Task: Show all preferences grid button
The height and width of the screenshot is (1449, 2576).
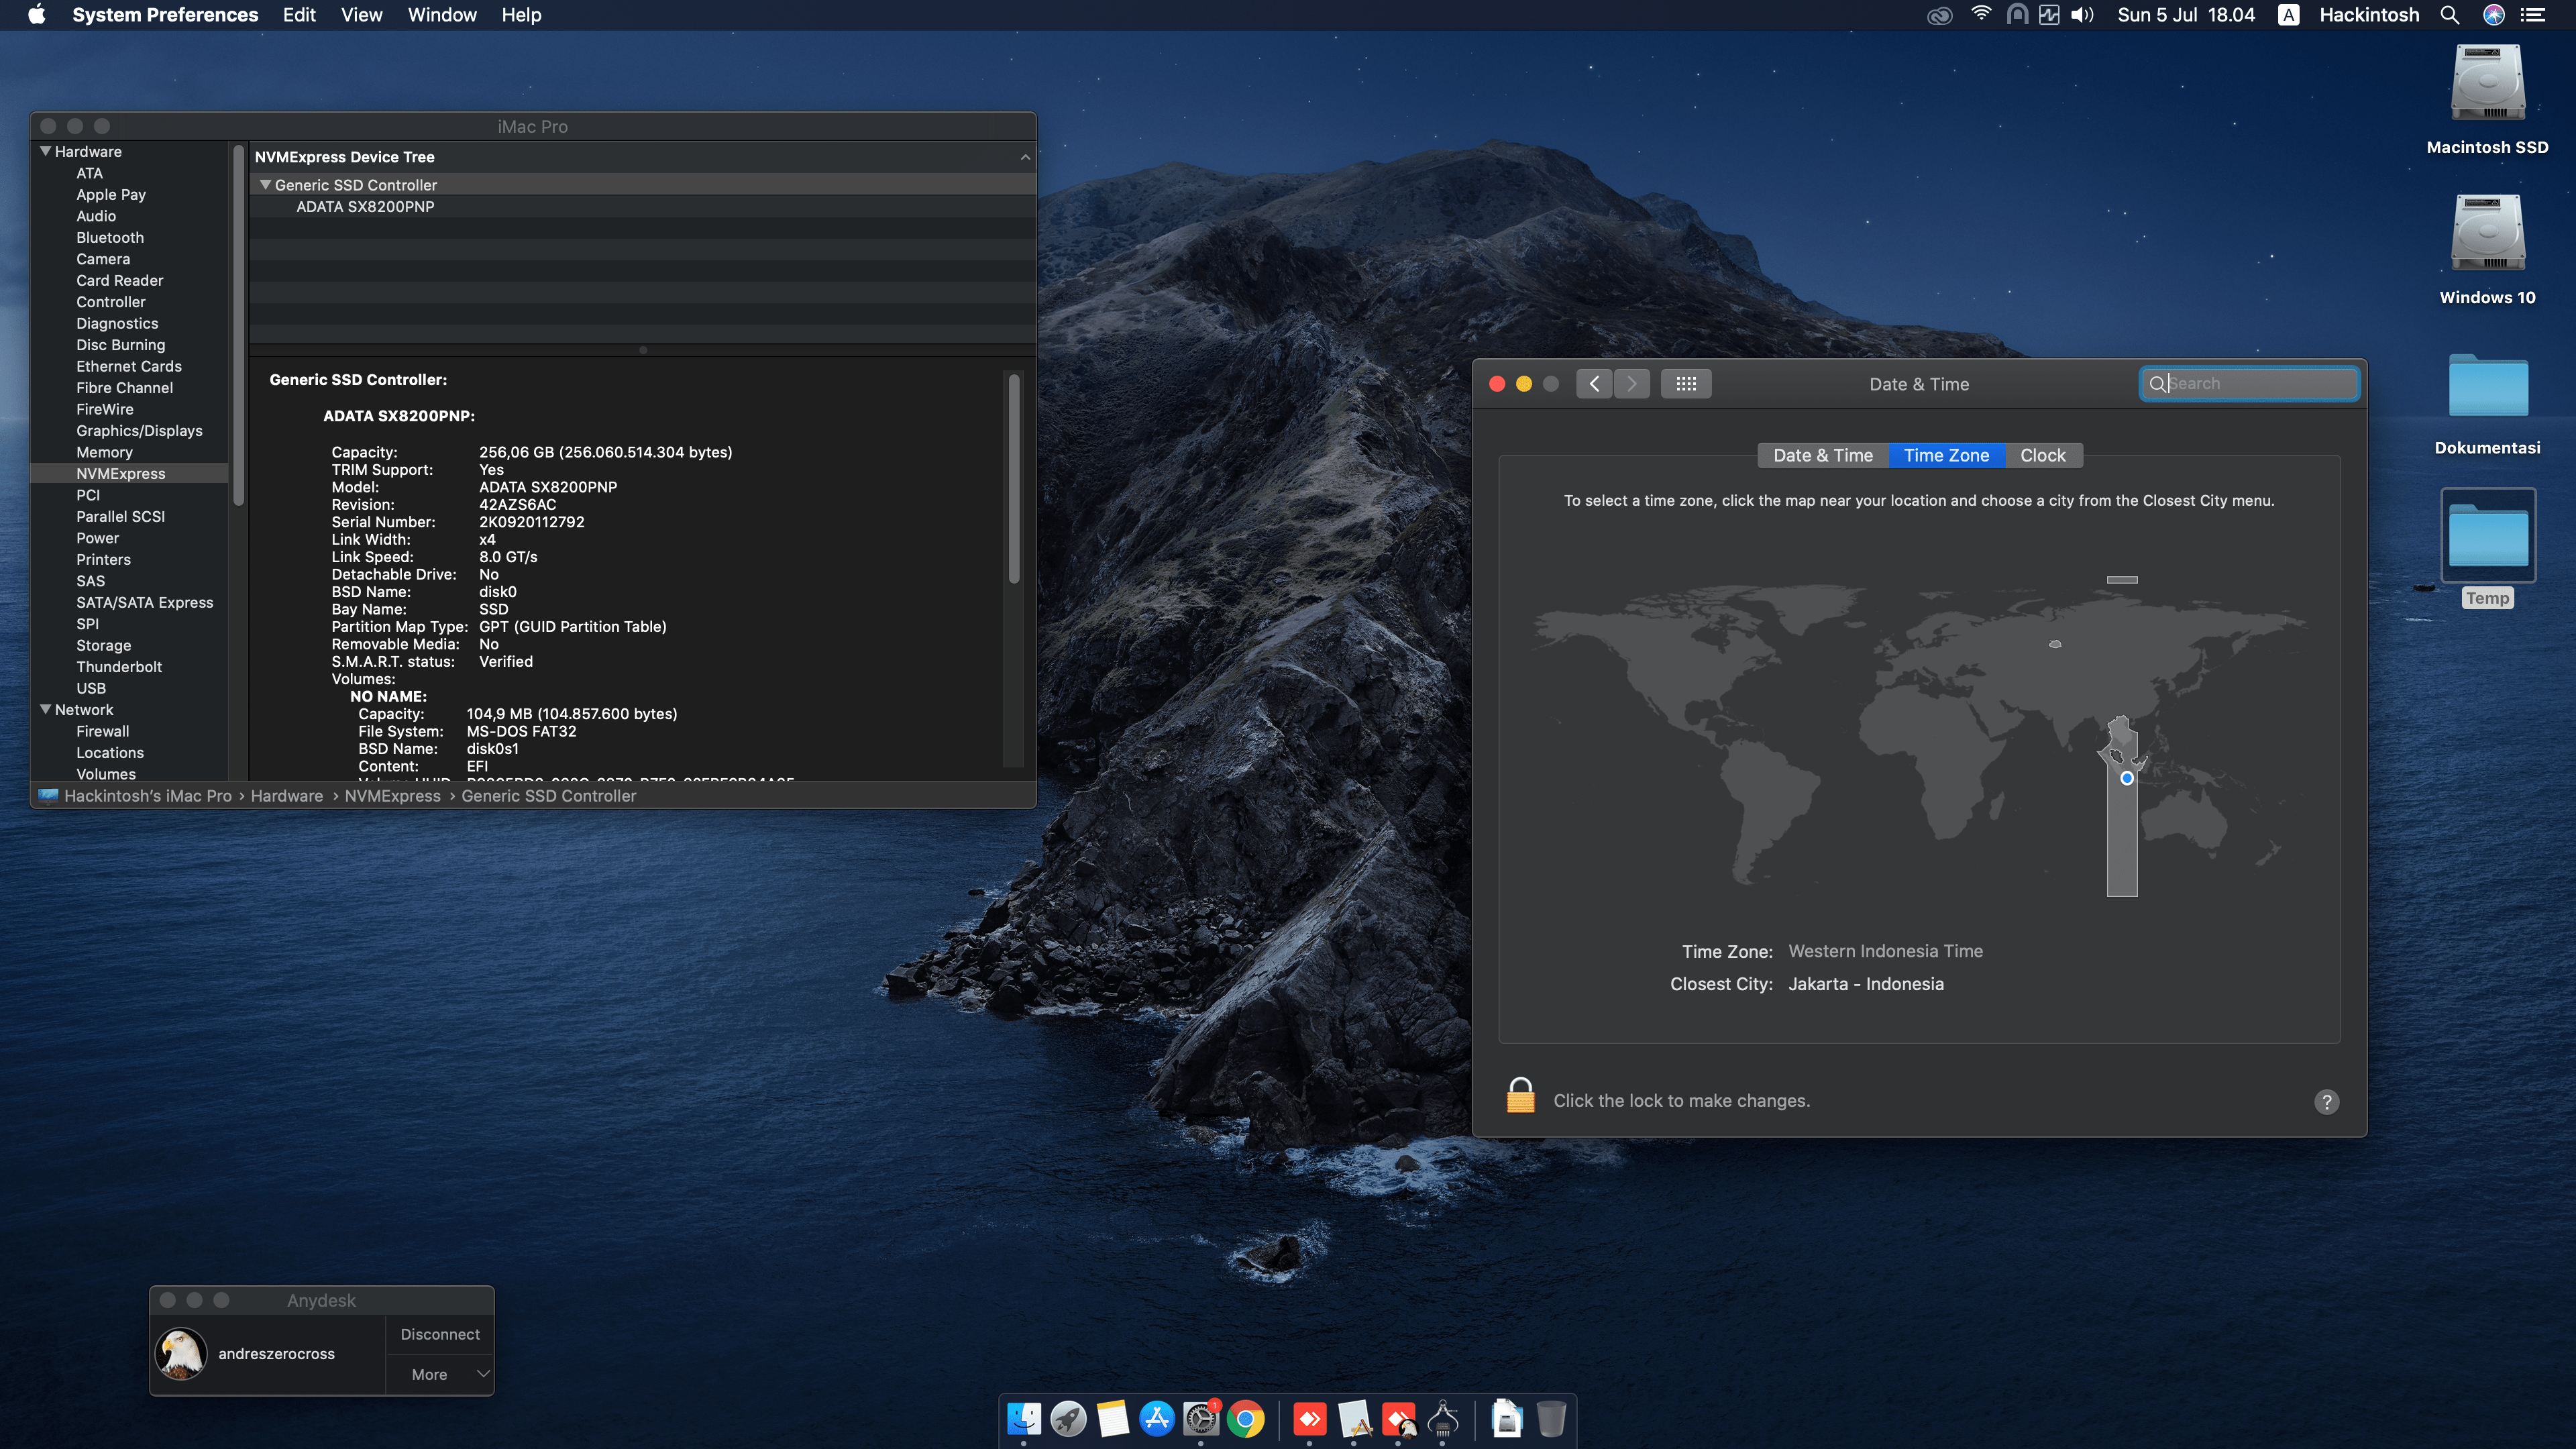Action: tap(1686, 384)
